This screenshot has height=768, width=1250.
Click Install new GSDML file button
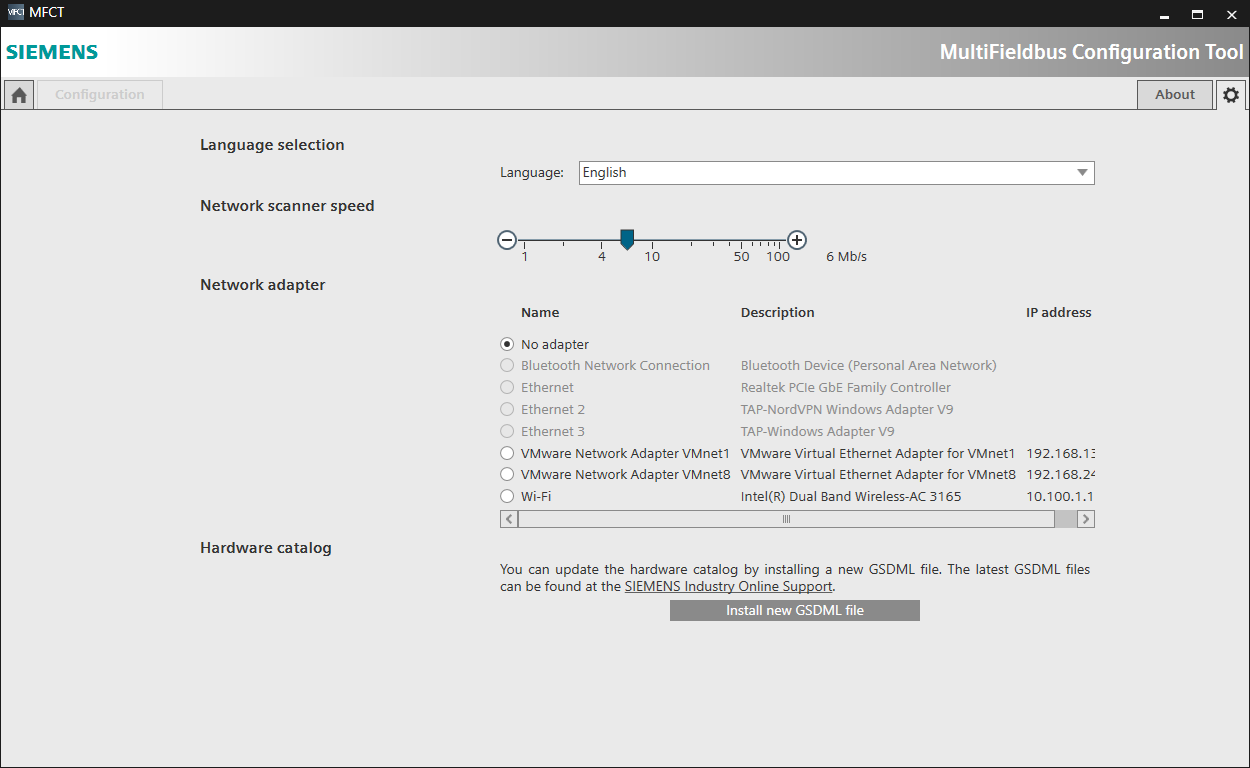795,610
